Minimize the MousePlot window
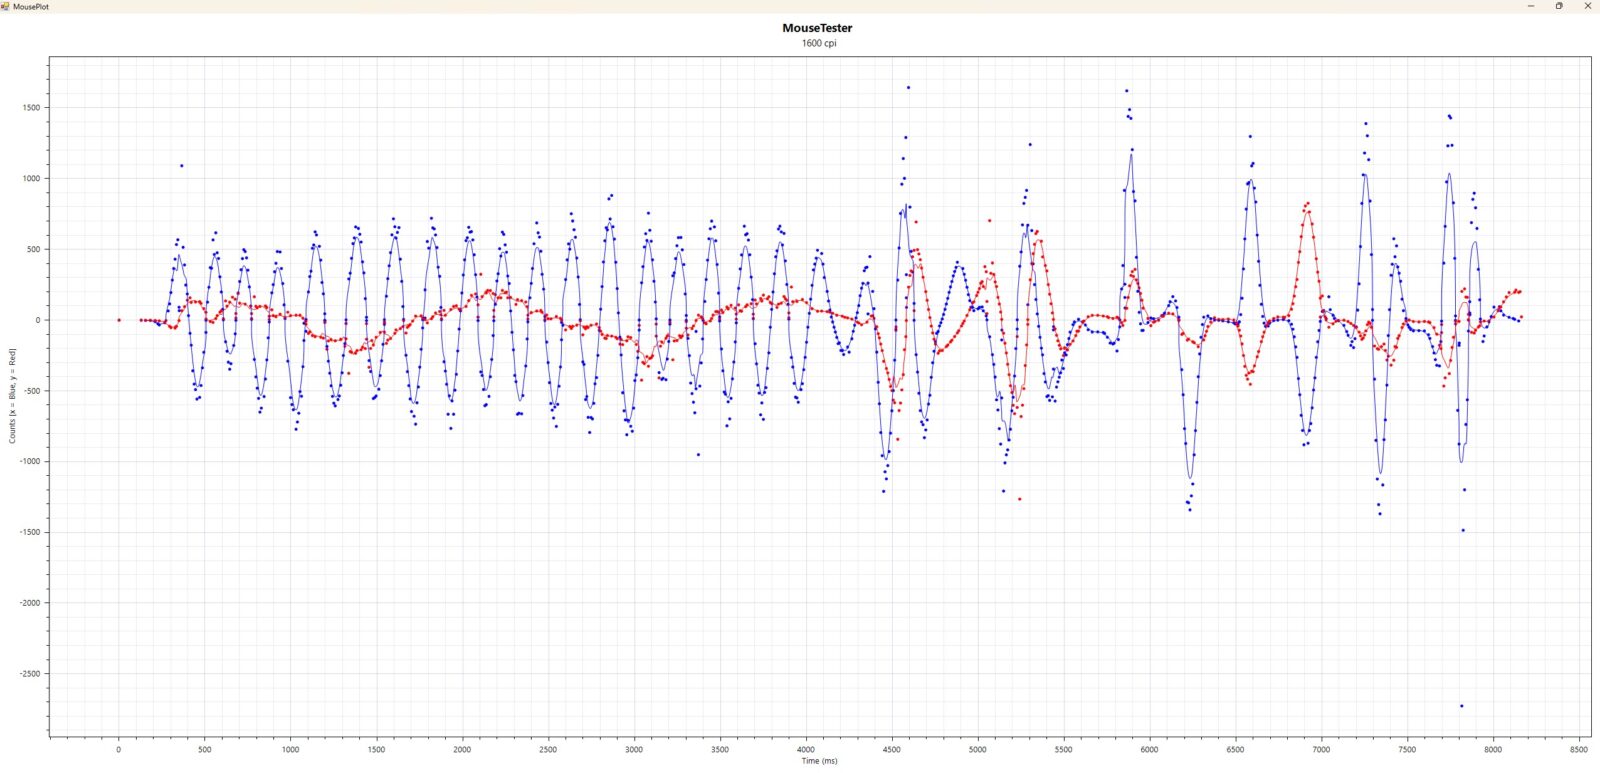 [x=1530, y=6]
